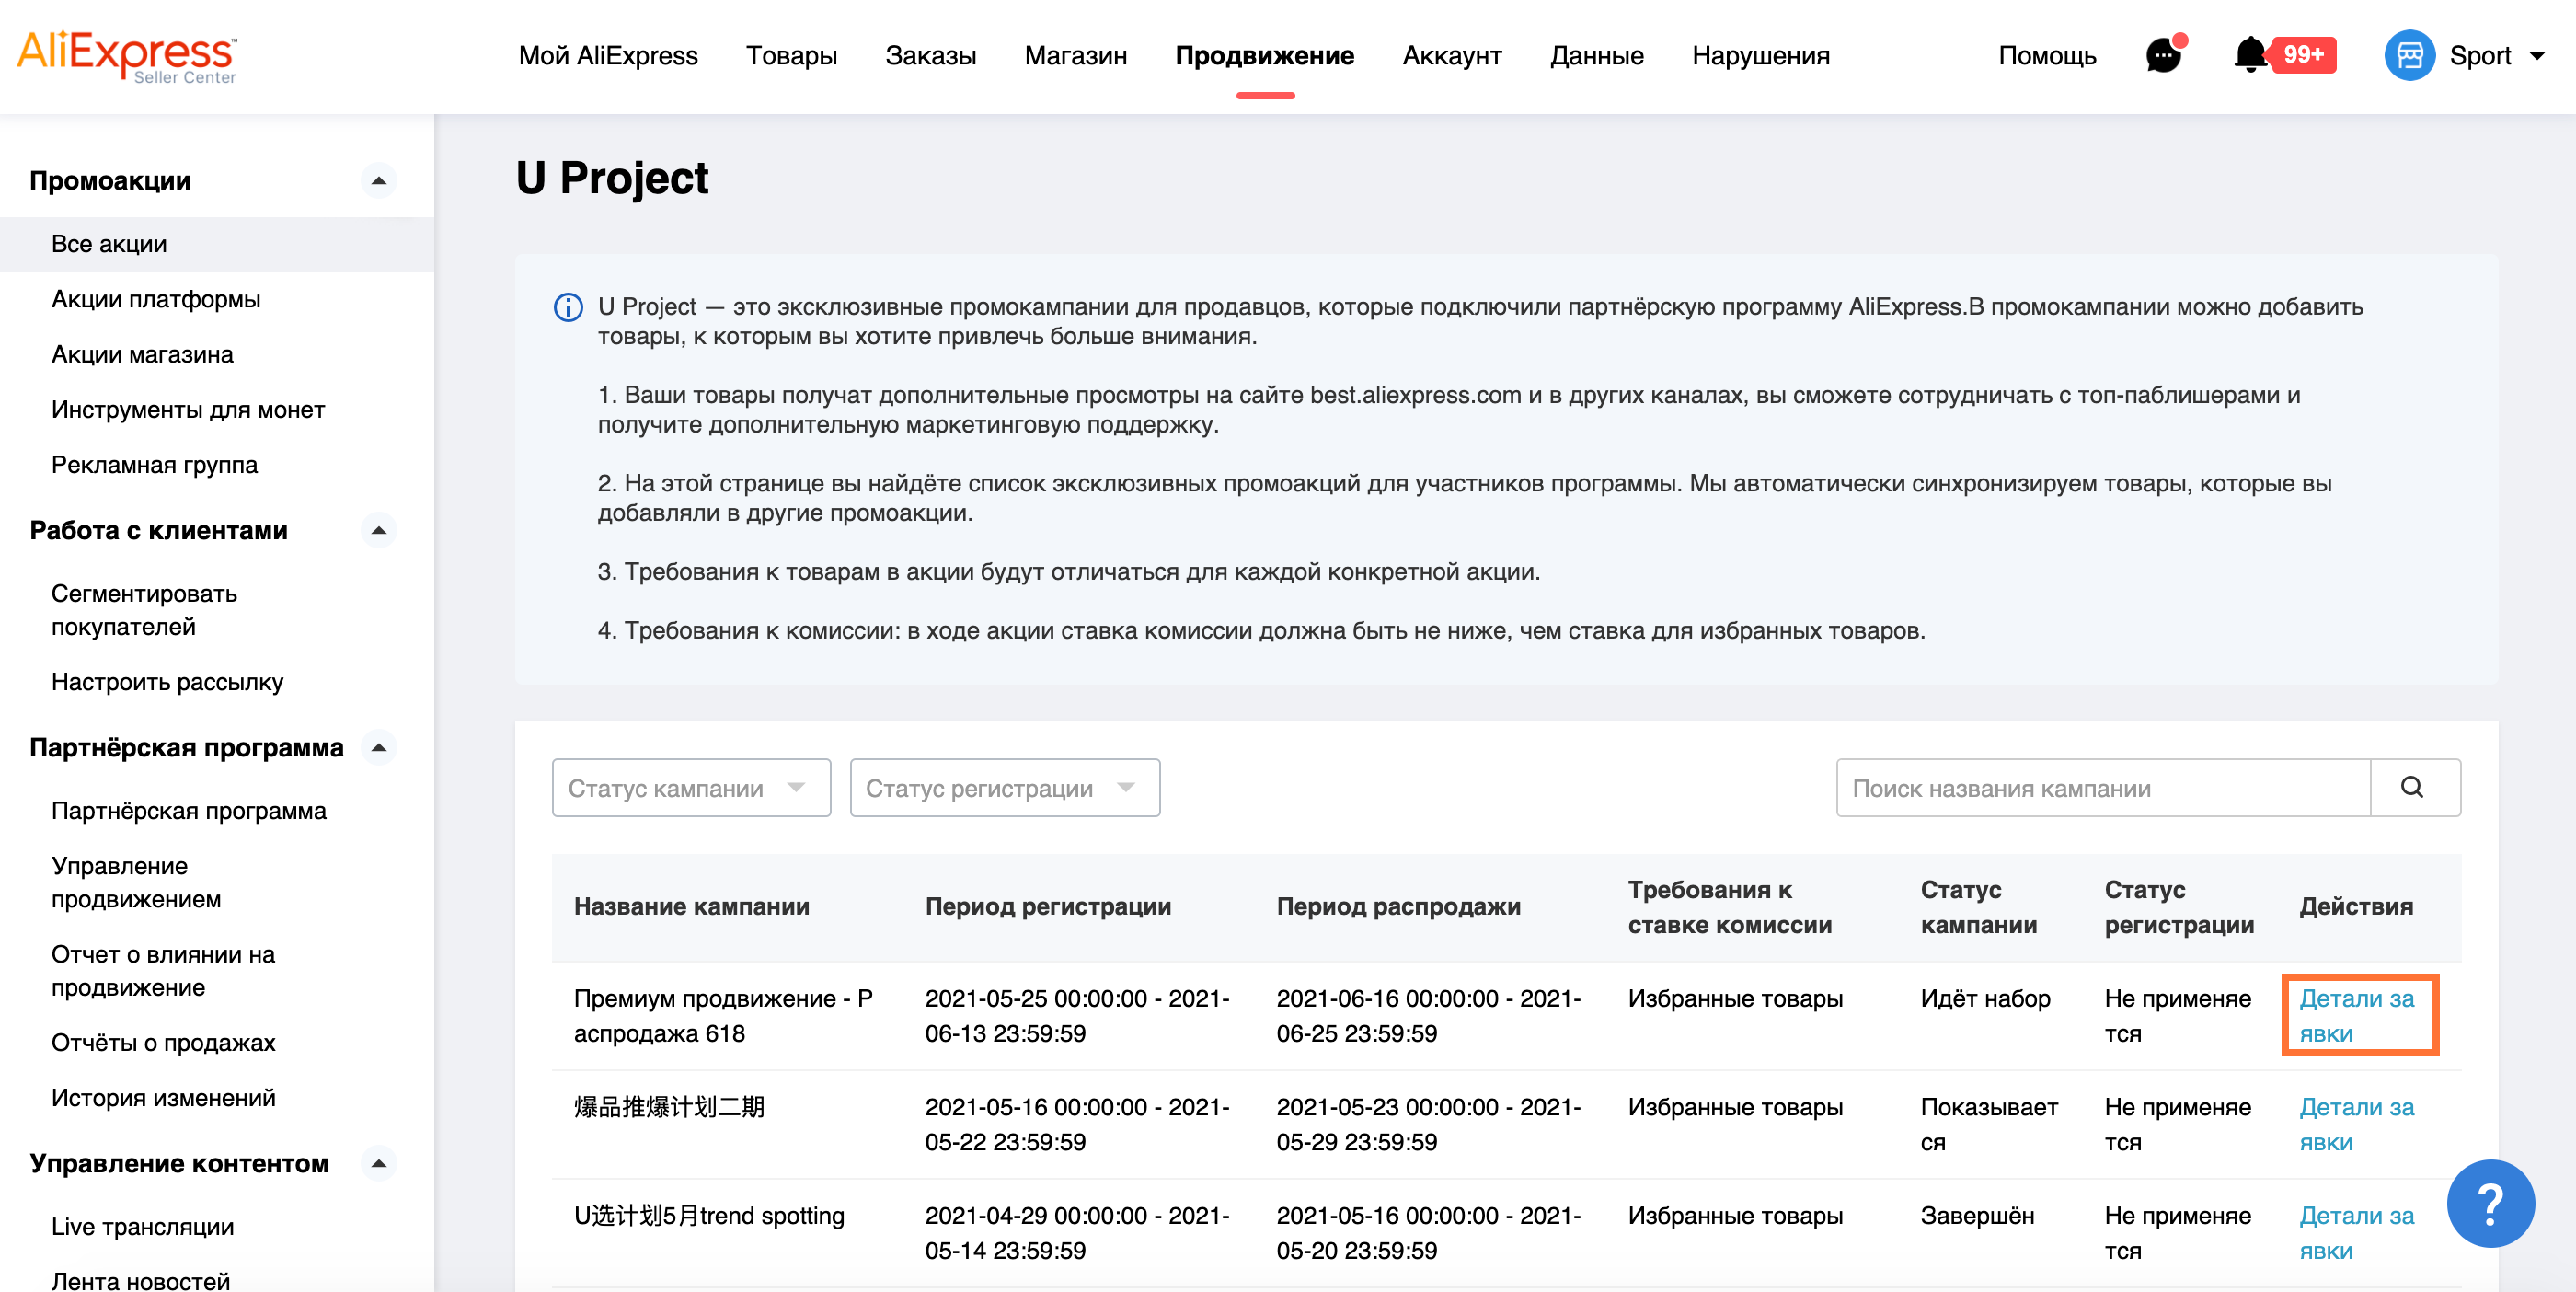Viewport: 2576px width, 1292px height.
Task: Open Управление продвижением
Action: tap(136, 882)
